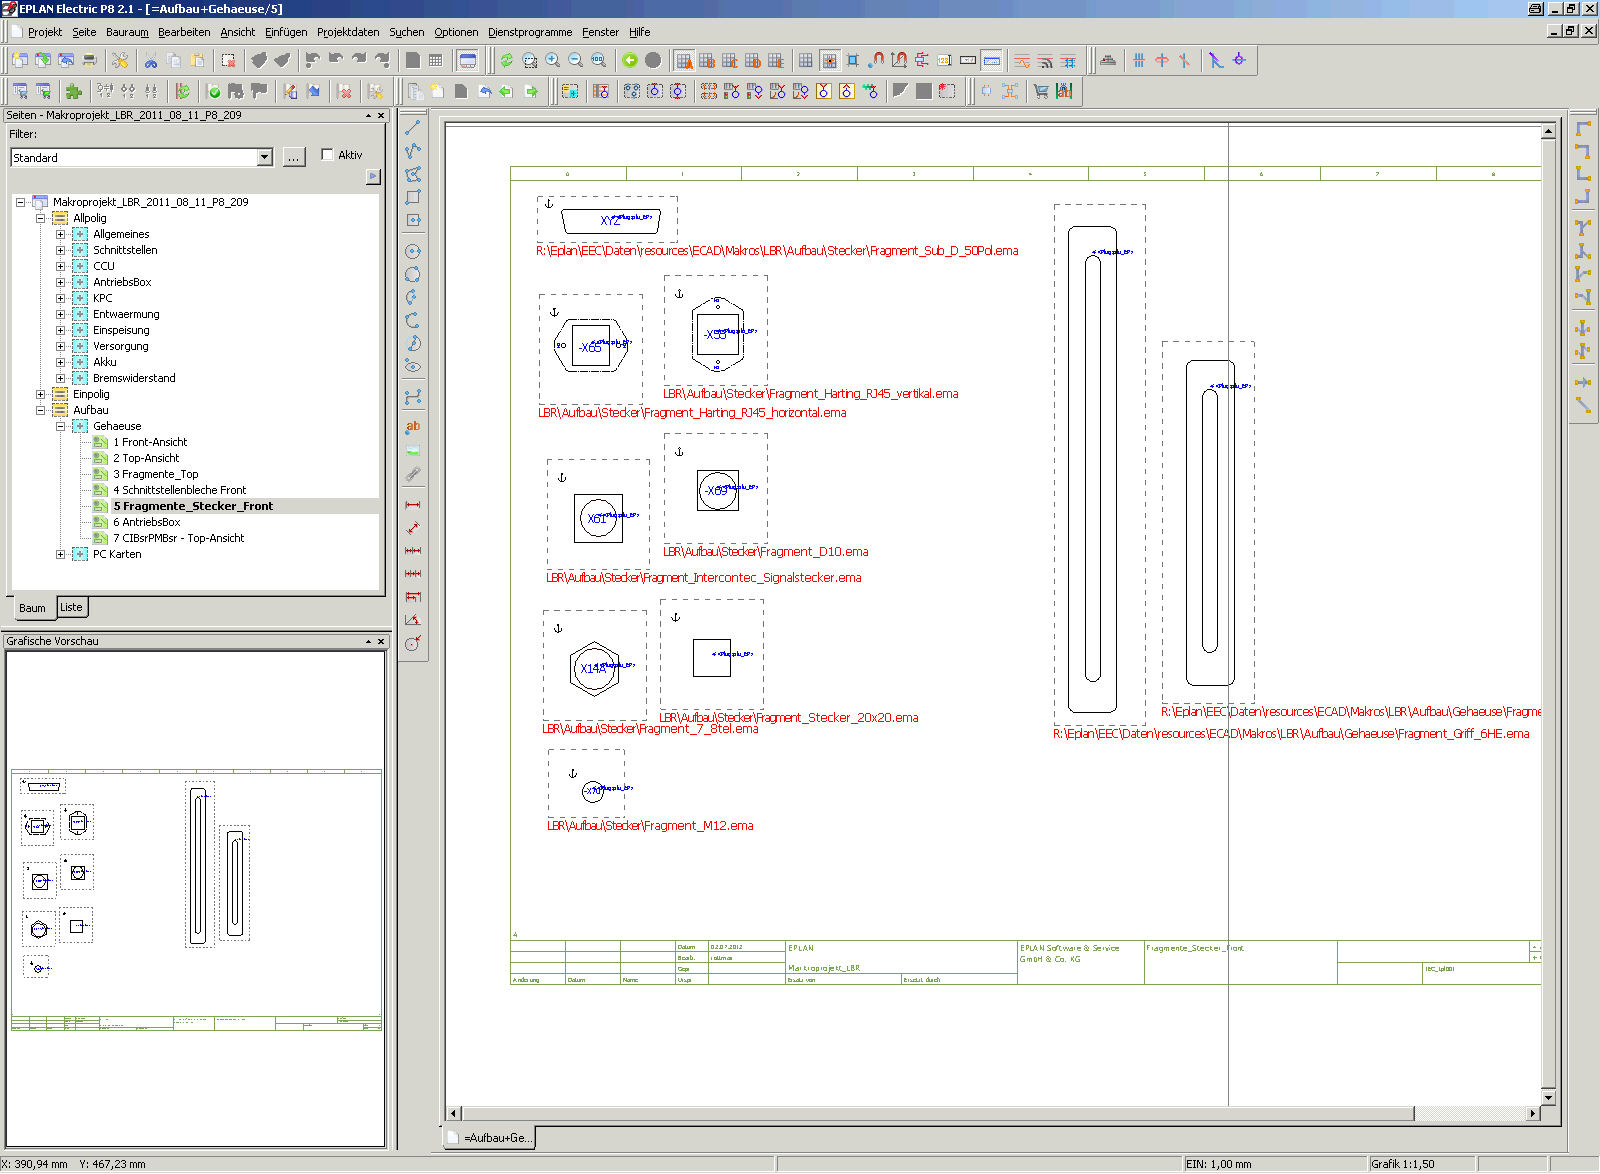Viewport: 1600px width, 1174px height.
Task: Toggle grid size A button
Action: click(684, 60)
